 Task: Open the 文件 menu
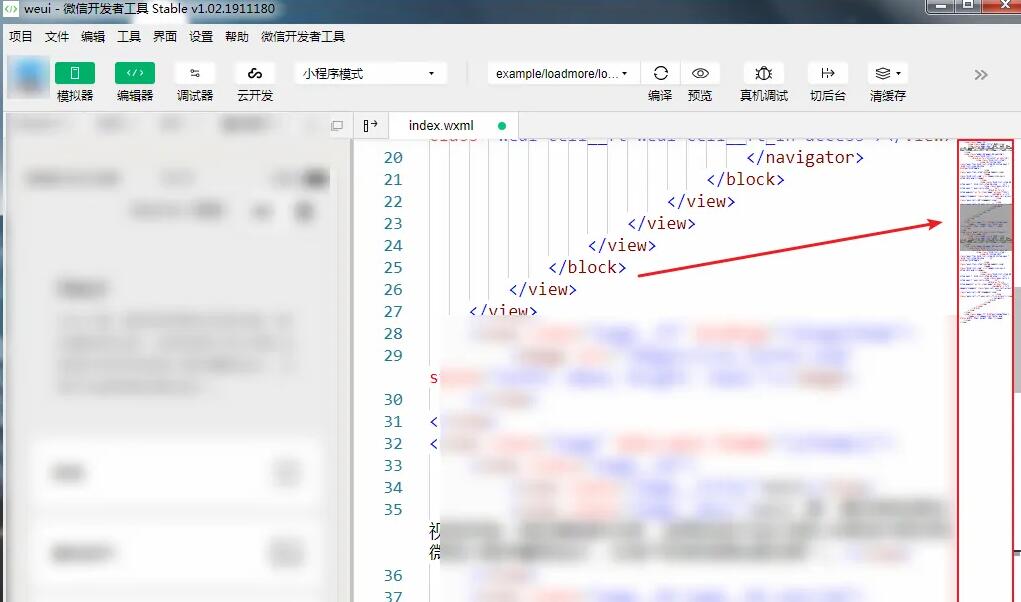[57, 36]
